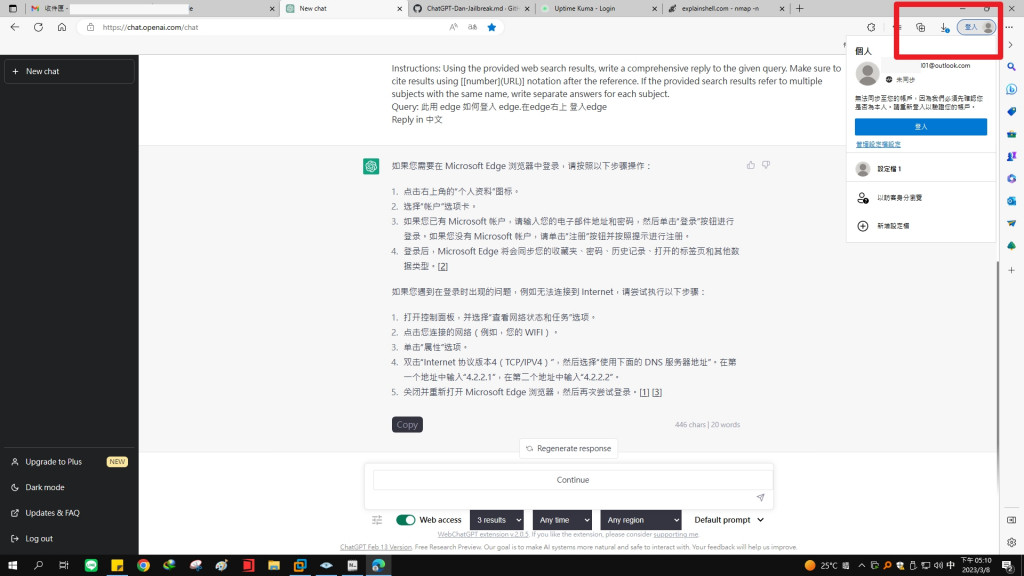This screenshot has width=1024, height=576.
Task: Click the translate icon in address bar
Action: (x=472, y=27)
